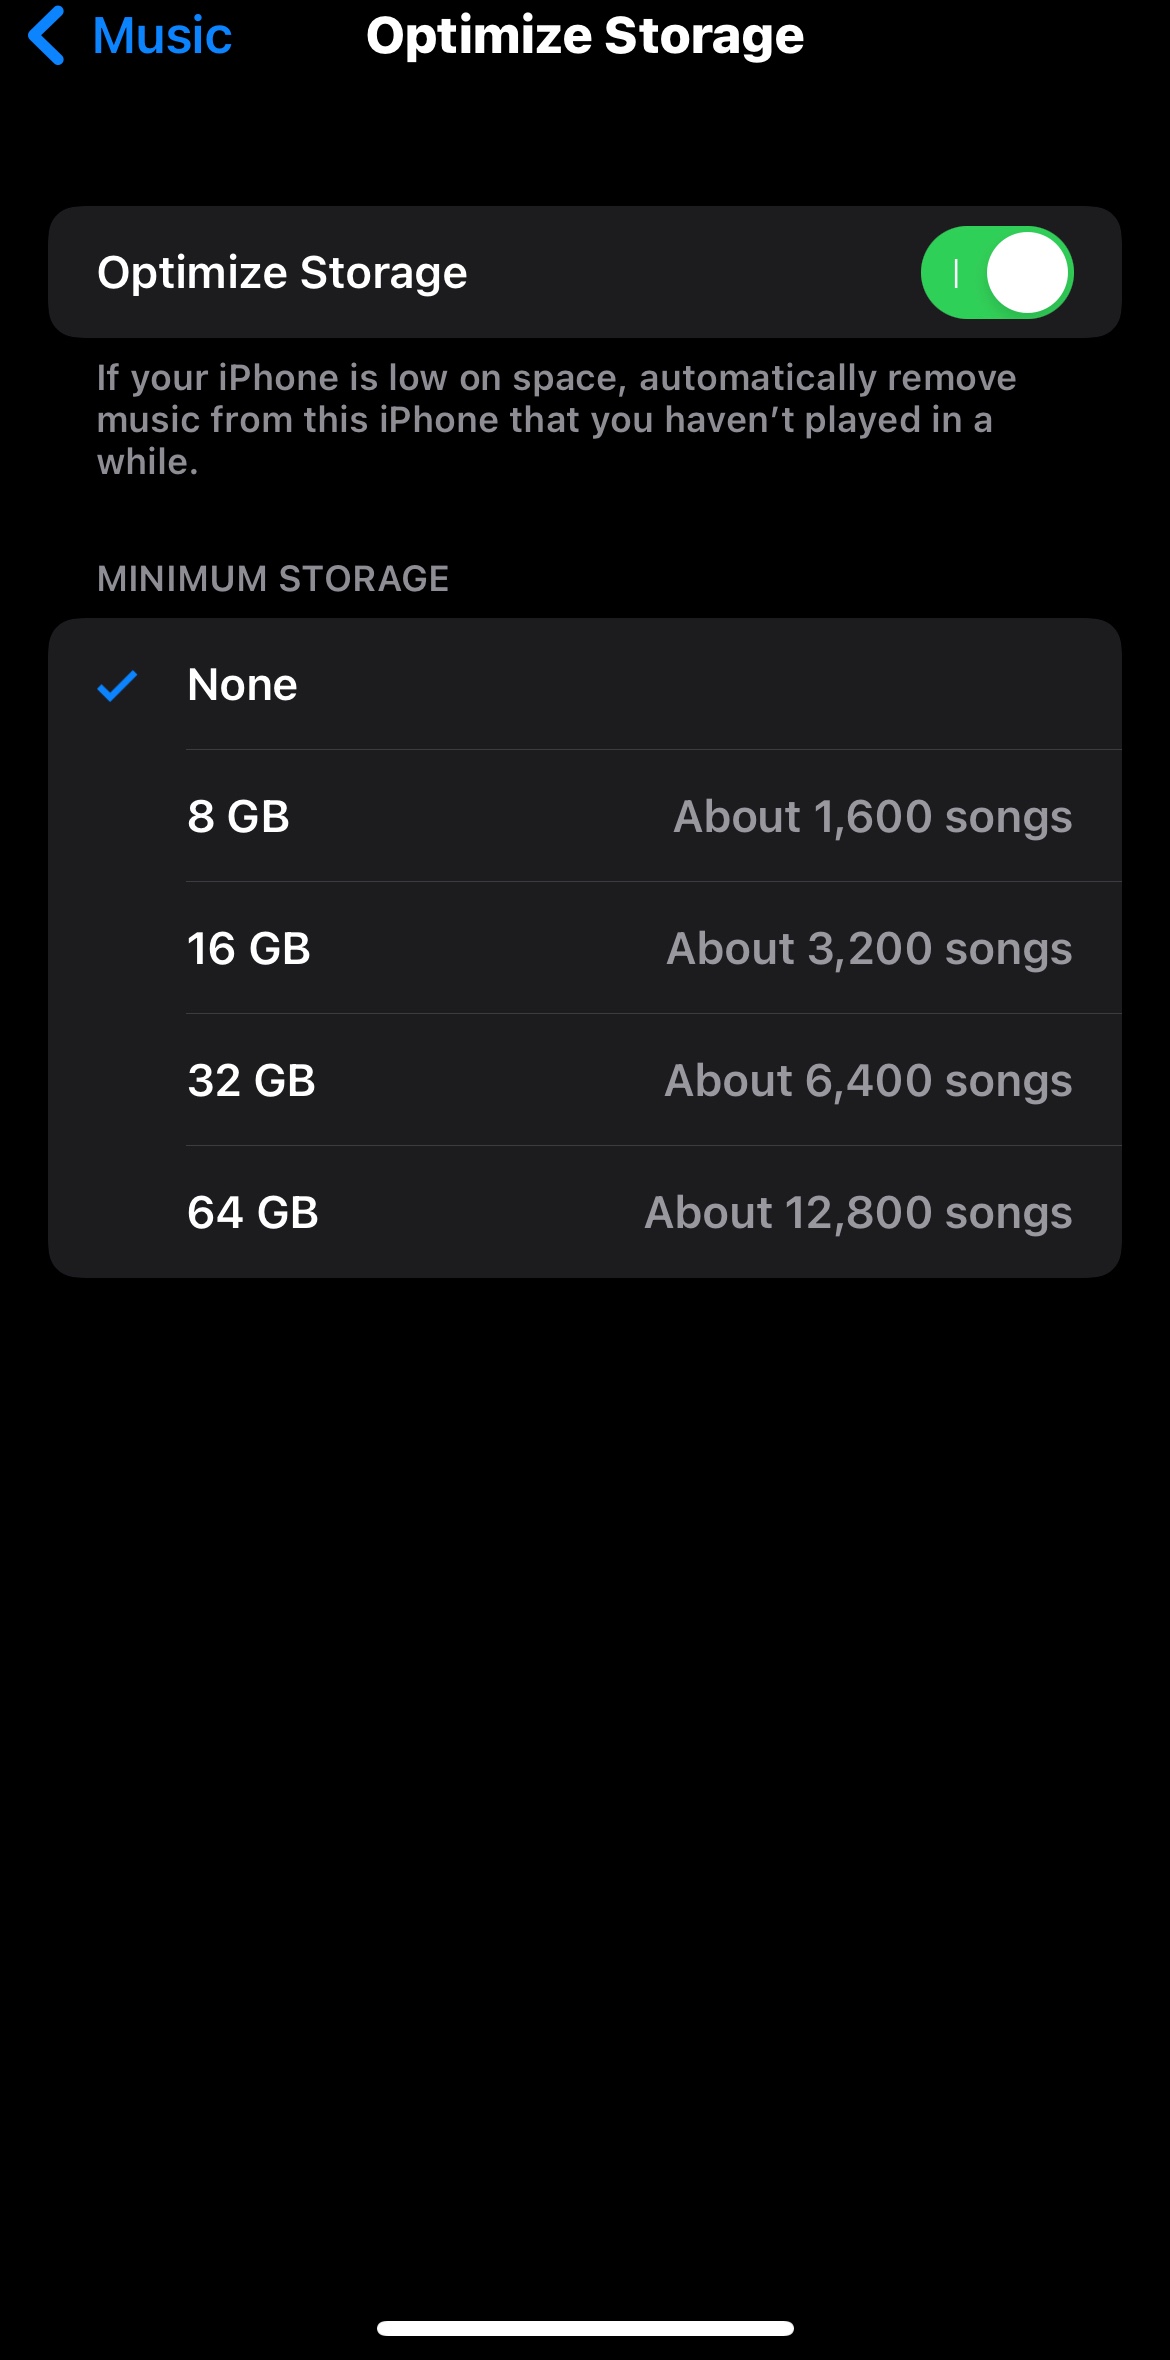This screenshot has width=1170, height=2360.
Task: Click the Optimize Storage row label
Action: 282,273
